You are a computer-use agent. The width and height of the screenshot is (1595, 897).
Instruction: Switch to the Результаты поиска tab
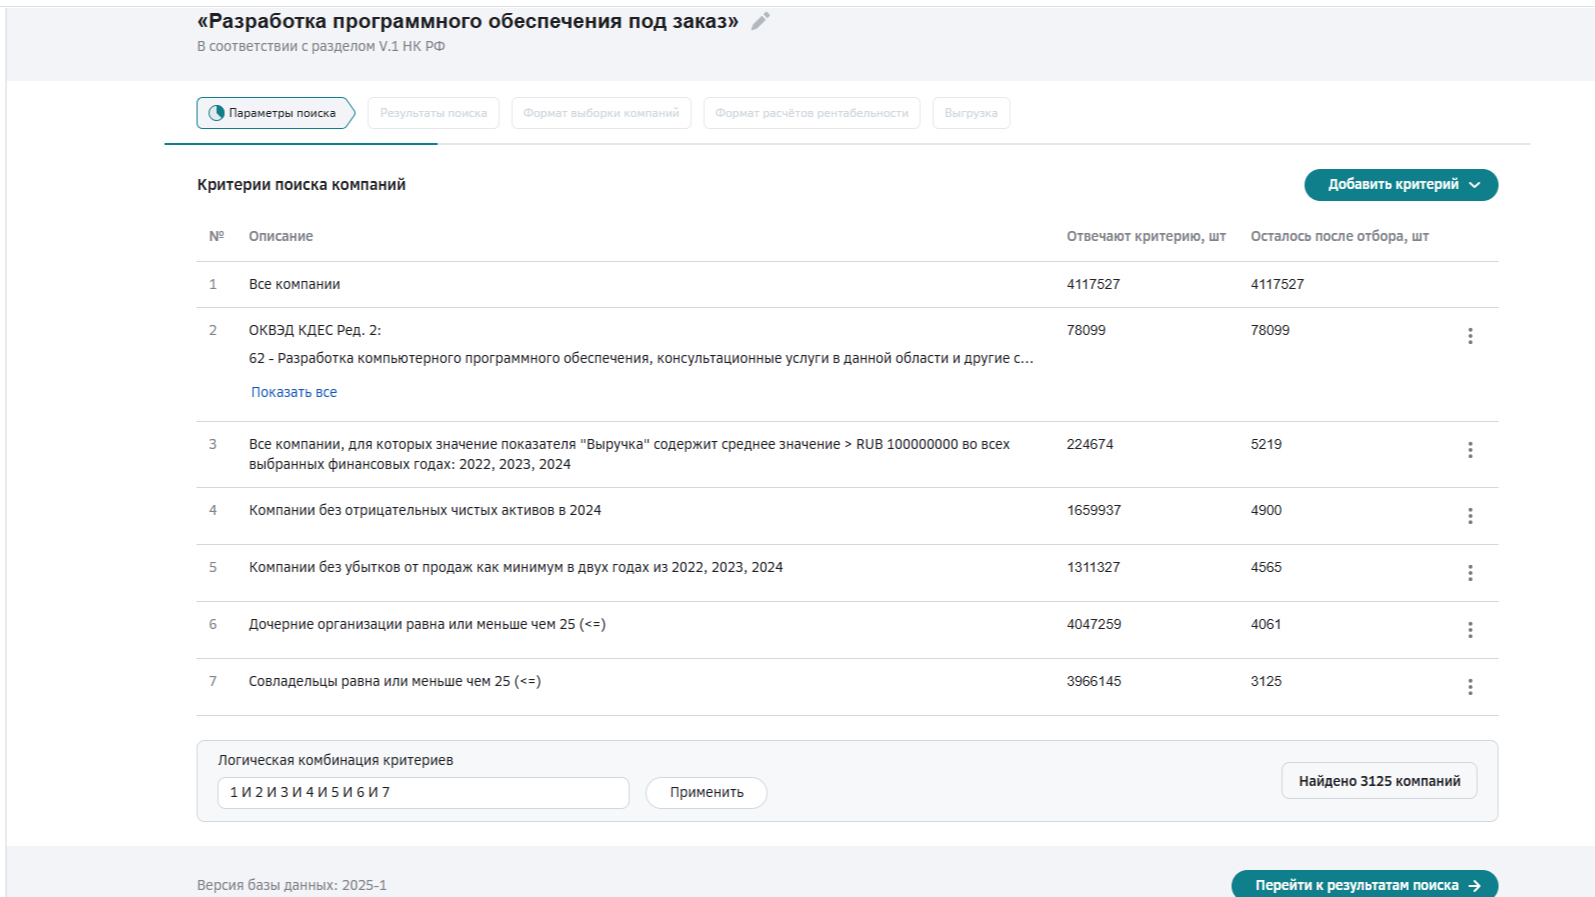433,113
